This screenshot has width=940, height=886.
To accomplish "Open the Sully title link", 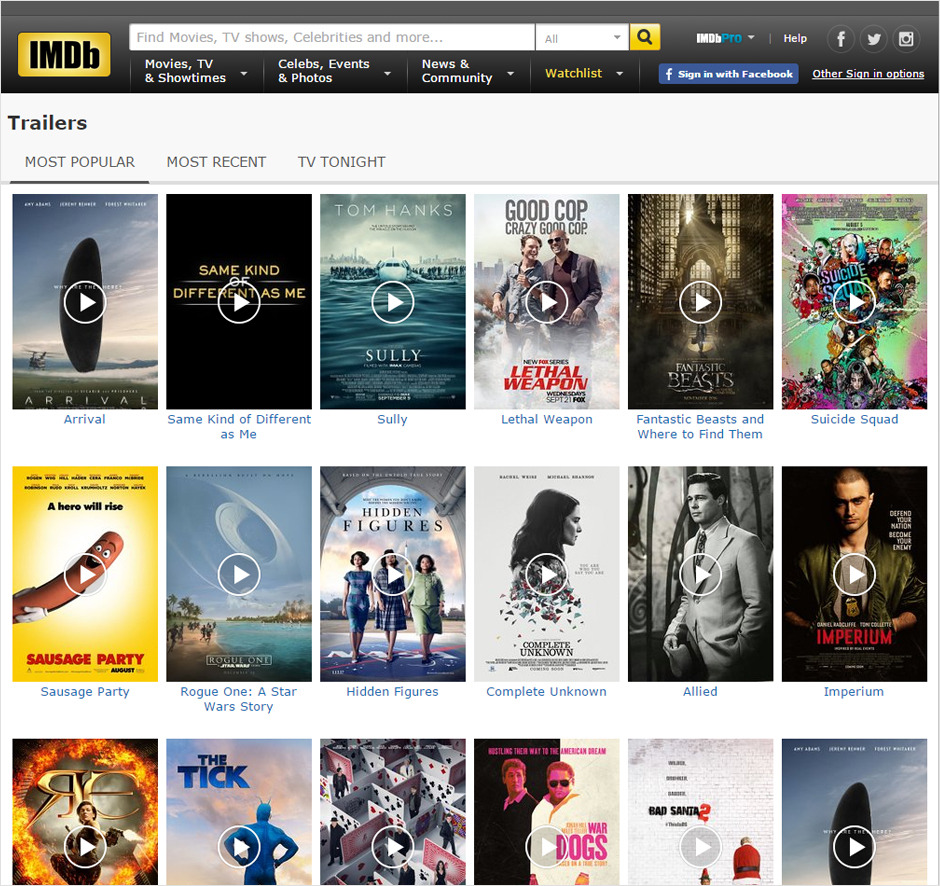I will (392, 419).
